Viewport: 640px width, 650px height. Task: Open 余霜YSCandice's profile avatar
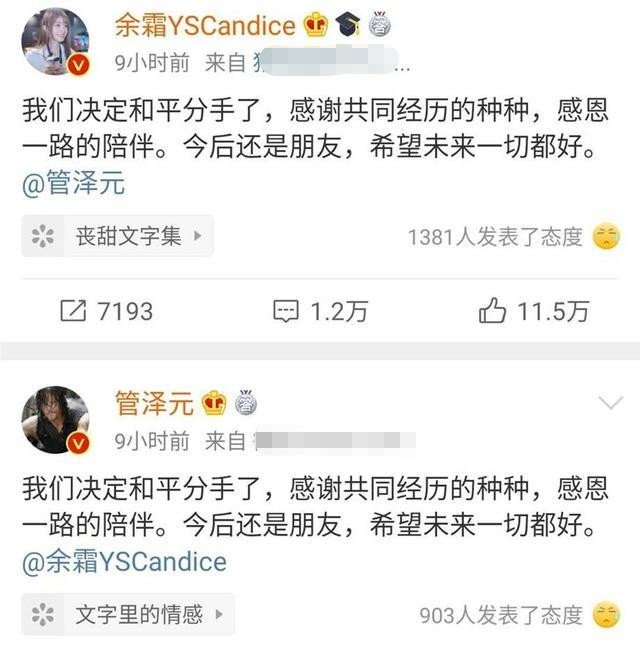pyautogui.click(x=55, y=41)
